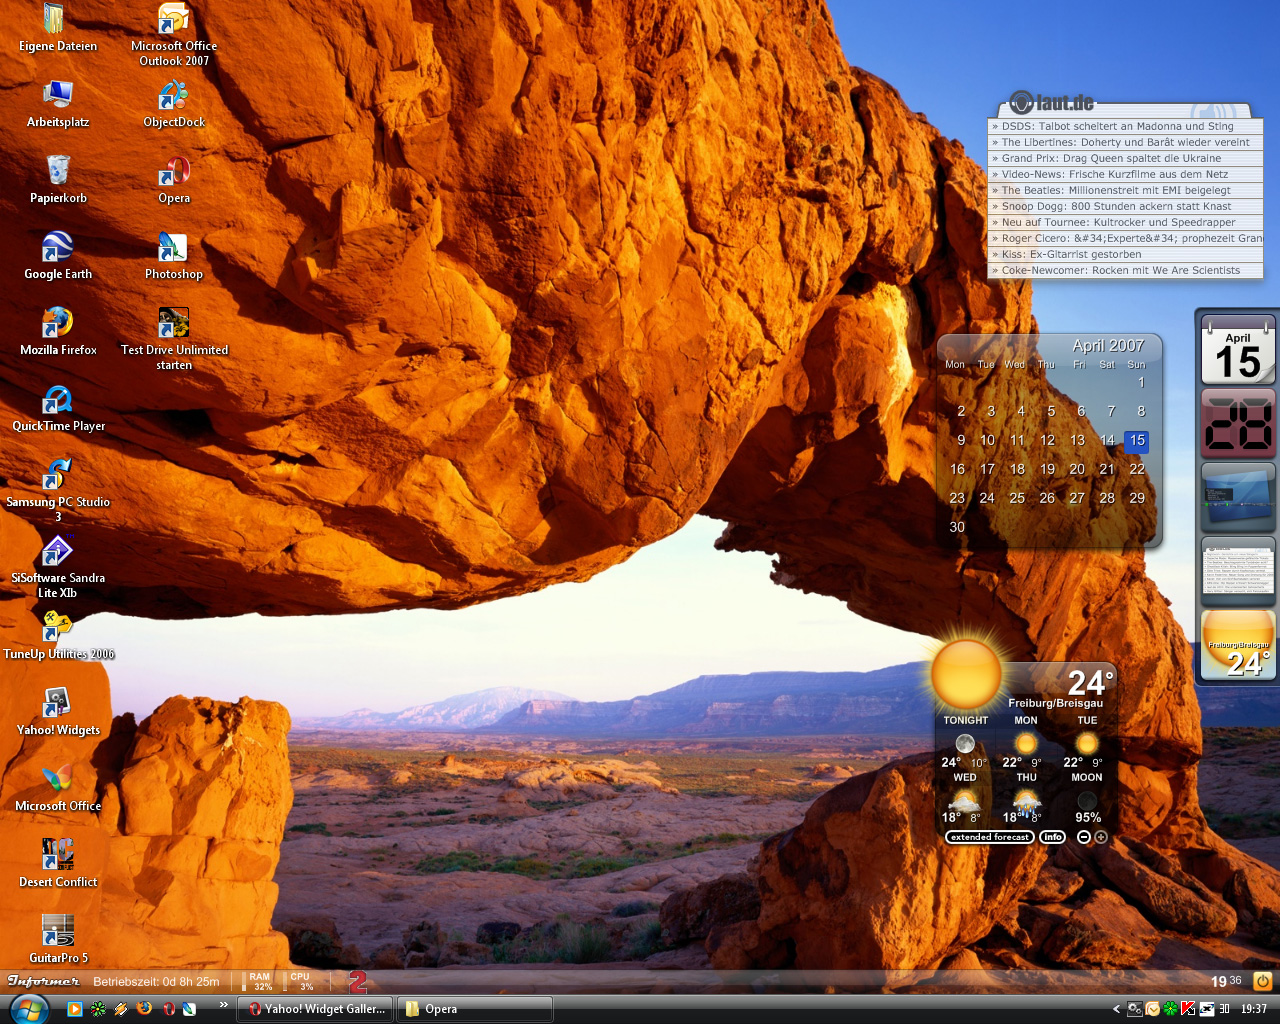Select Test Drive Unlimited starten shortcut
The height and width of the screenshot is (1024, 1280).
click(x=174, y=339)
